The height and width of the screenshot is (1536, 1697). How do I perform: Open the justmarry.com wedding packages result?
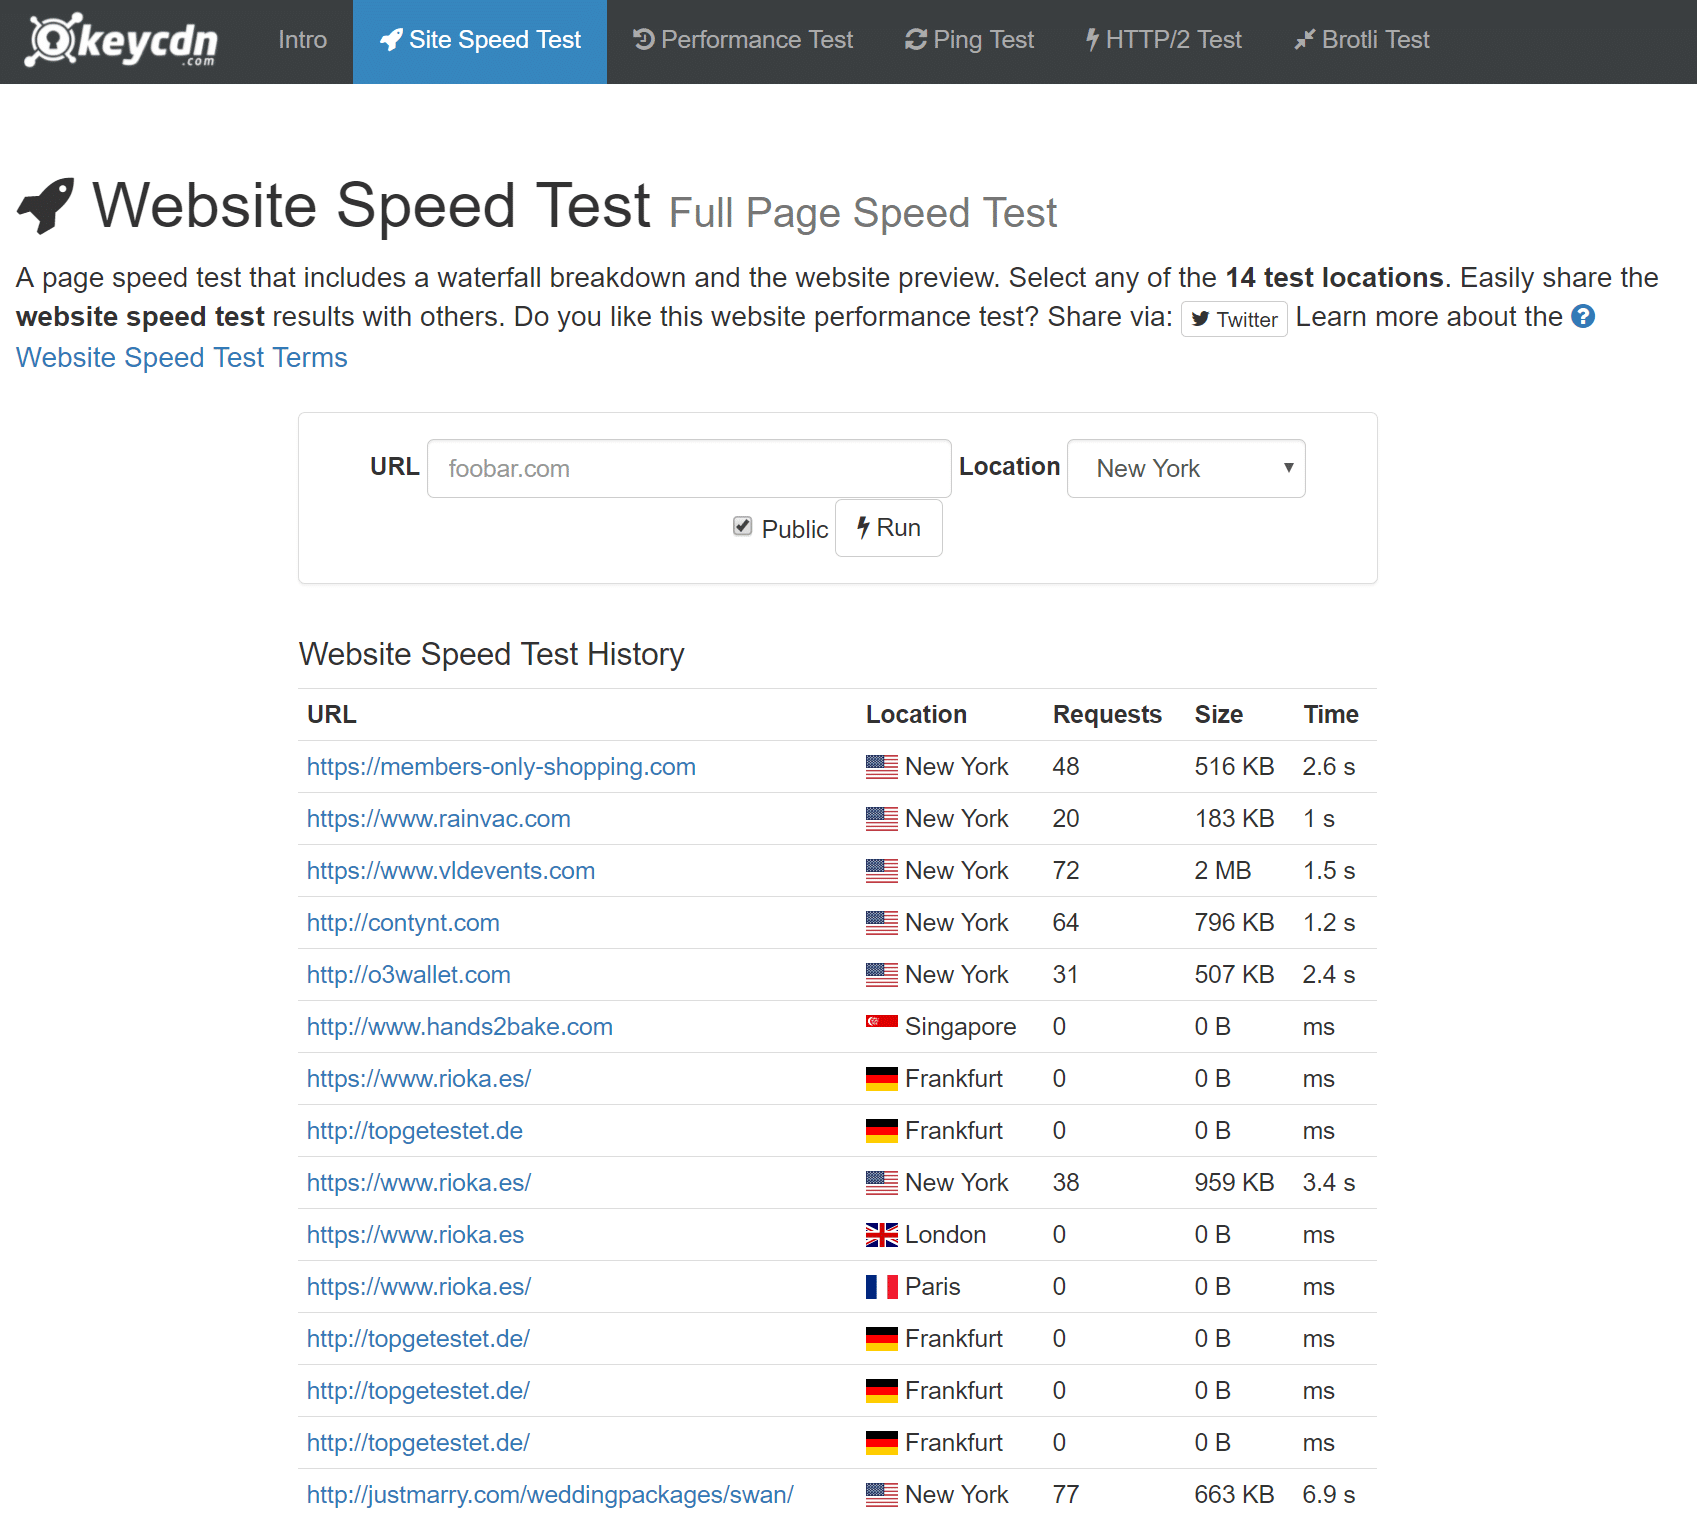click(x=549, y=1494)
